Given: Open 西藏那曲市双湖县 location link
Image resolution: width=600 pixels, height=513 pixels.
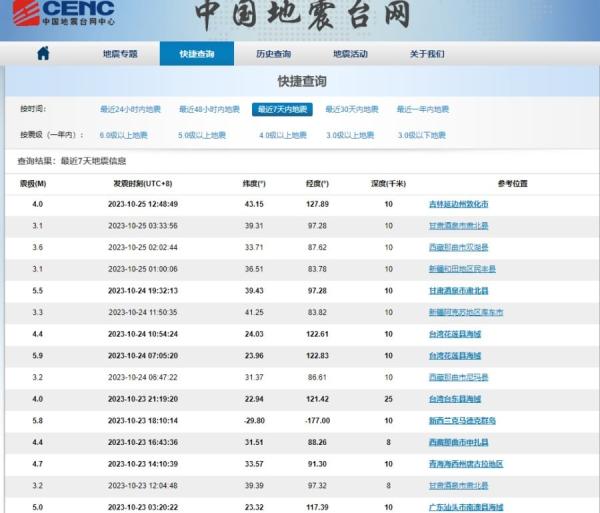Looking at the screenshot, I should pyautogui.click(x=458, y=248).
